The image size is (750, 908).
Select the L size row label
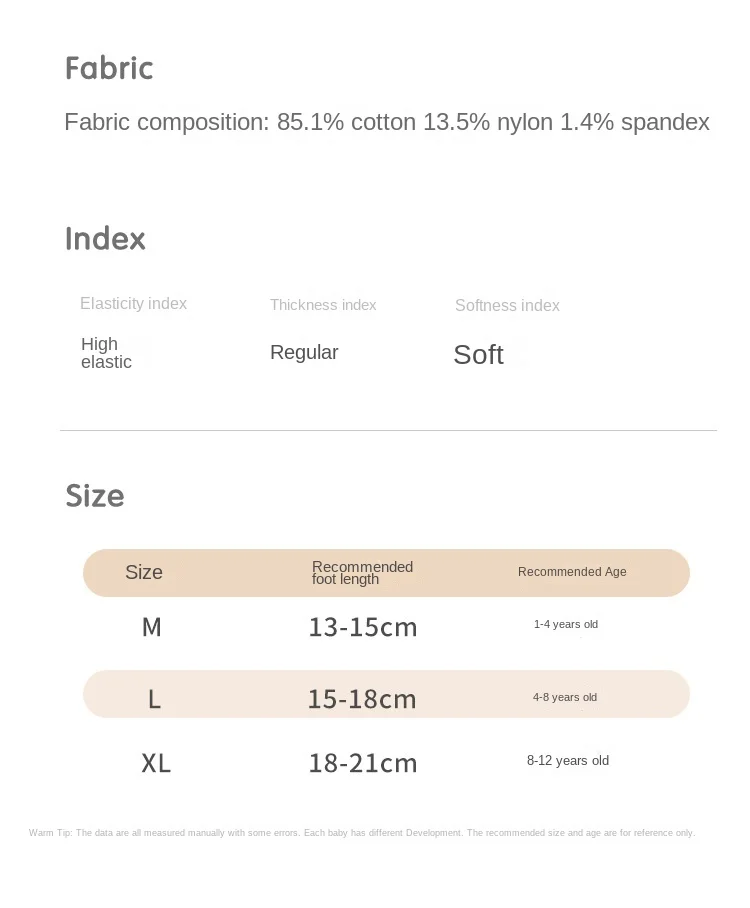pyautogui.click(x=154, y=699)
